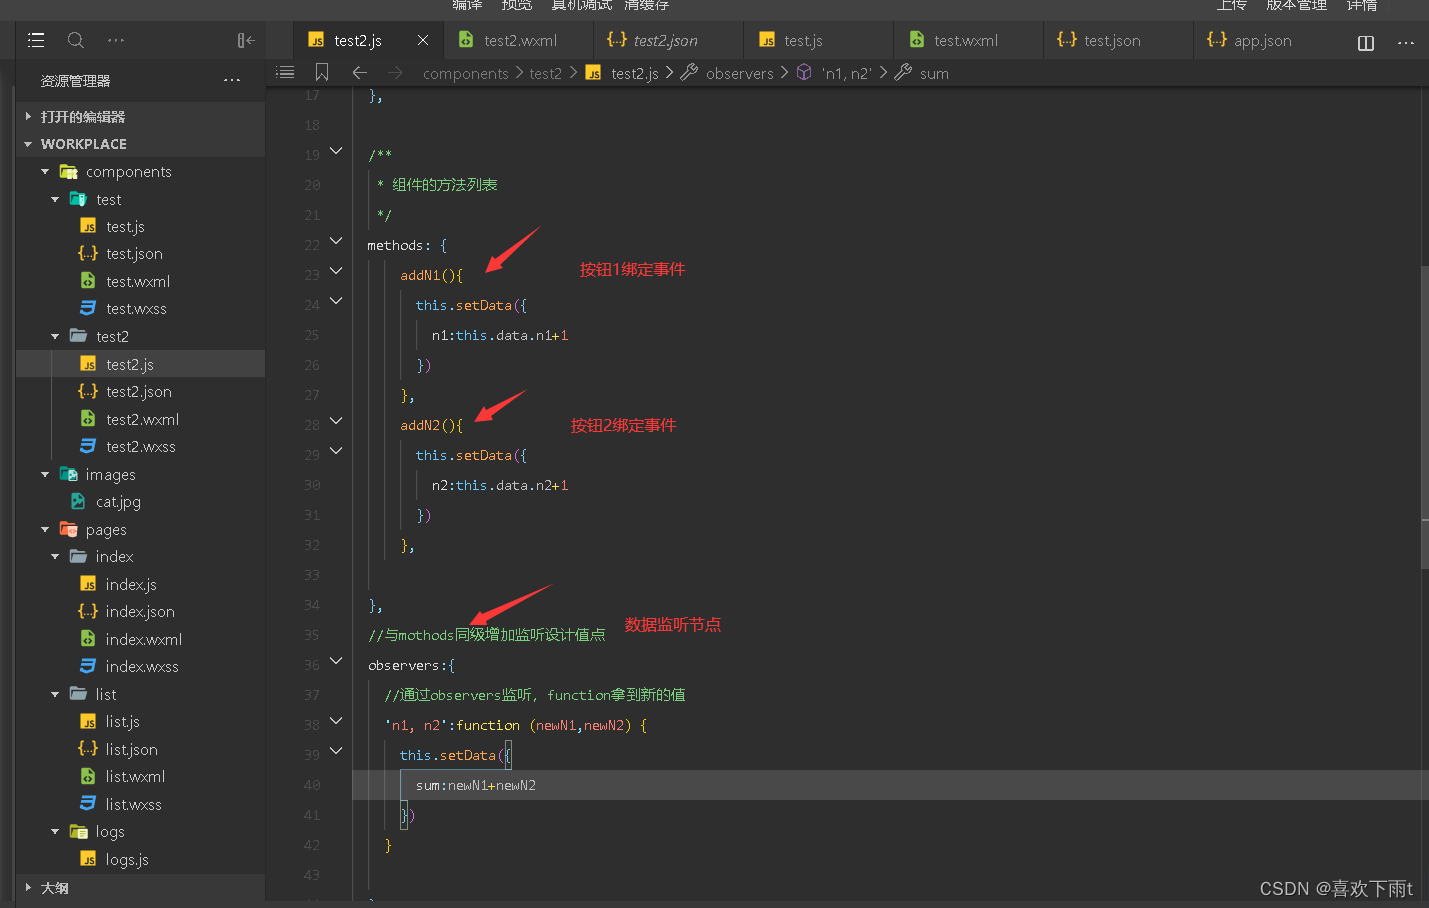Open the outline list icon in sidebar header
This screenshot has height=908, width=1429.
(36, 40)
